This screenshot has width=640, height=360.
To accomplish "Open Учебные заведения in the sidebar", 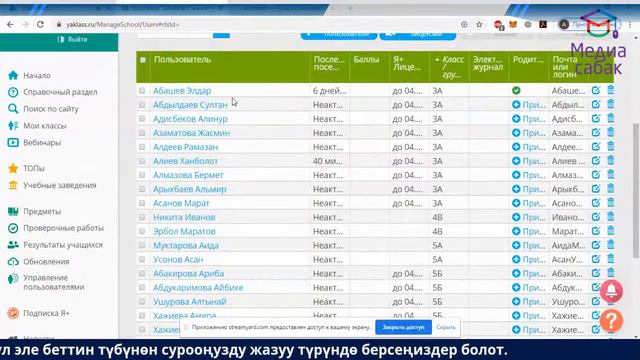I will (60, 185).
